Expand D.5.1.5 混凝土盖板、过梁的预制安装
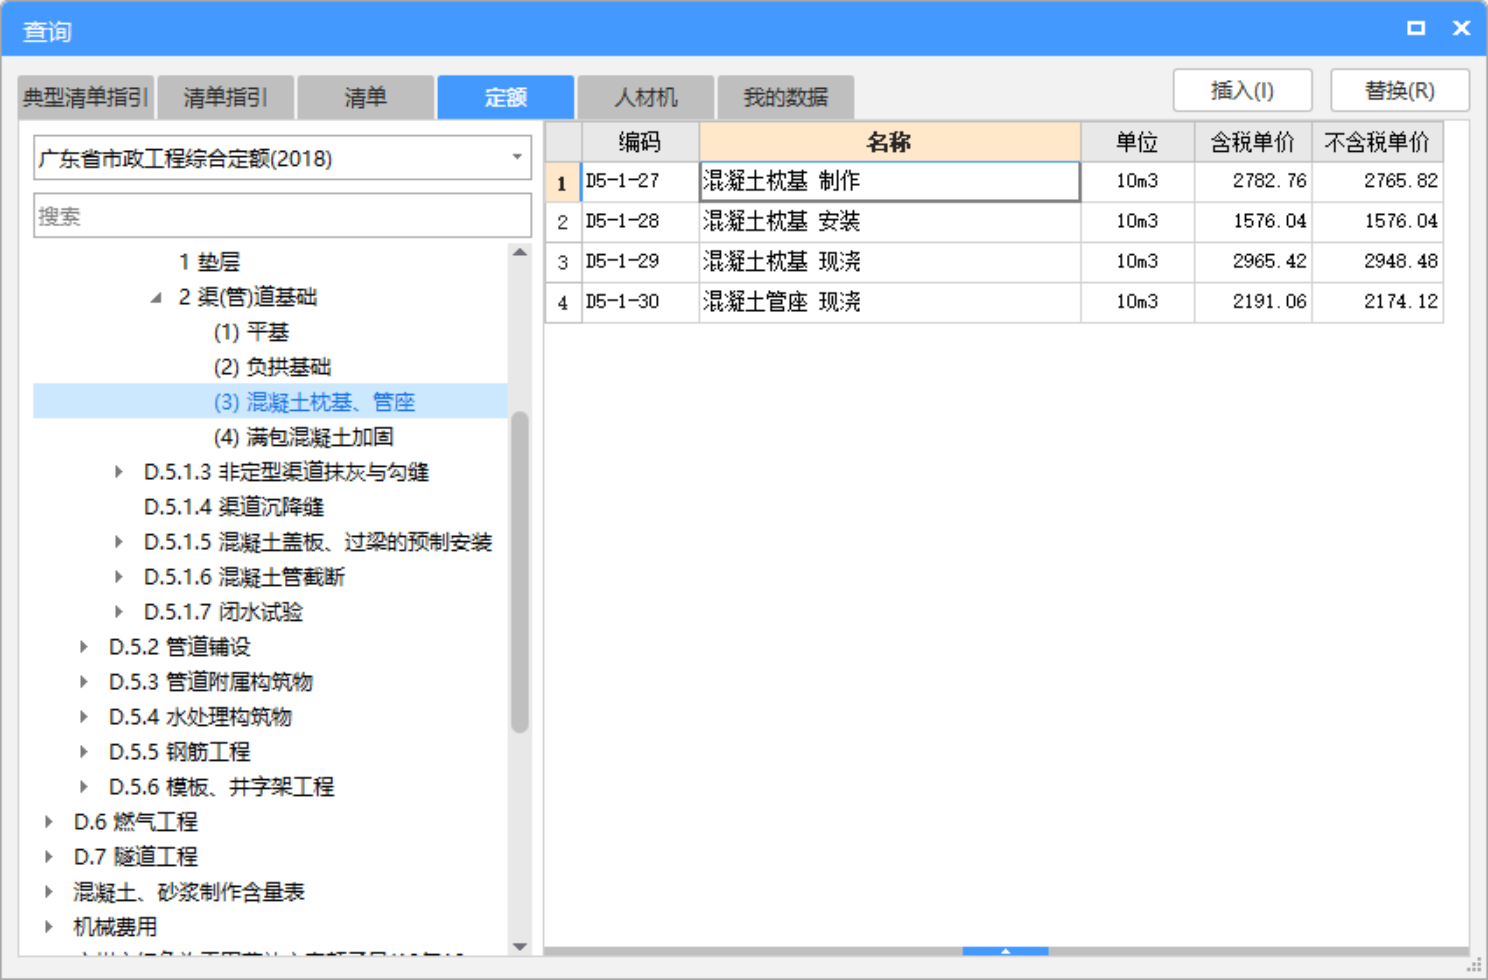 pyautogui.click(x=119, y=542)
